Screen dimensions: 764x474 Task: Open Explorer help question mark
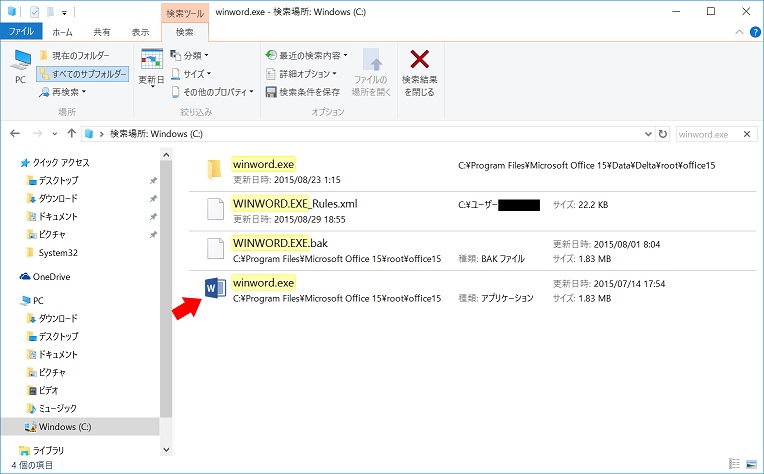(x=755, y=33)
